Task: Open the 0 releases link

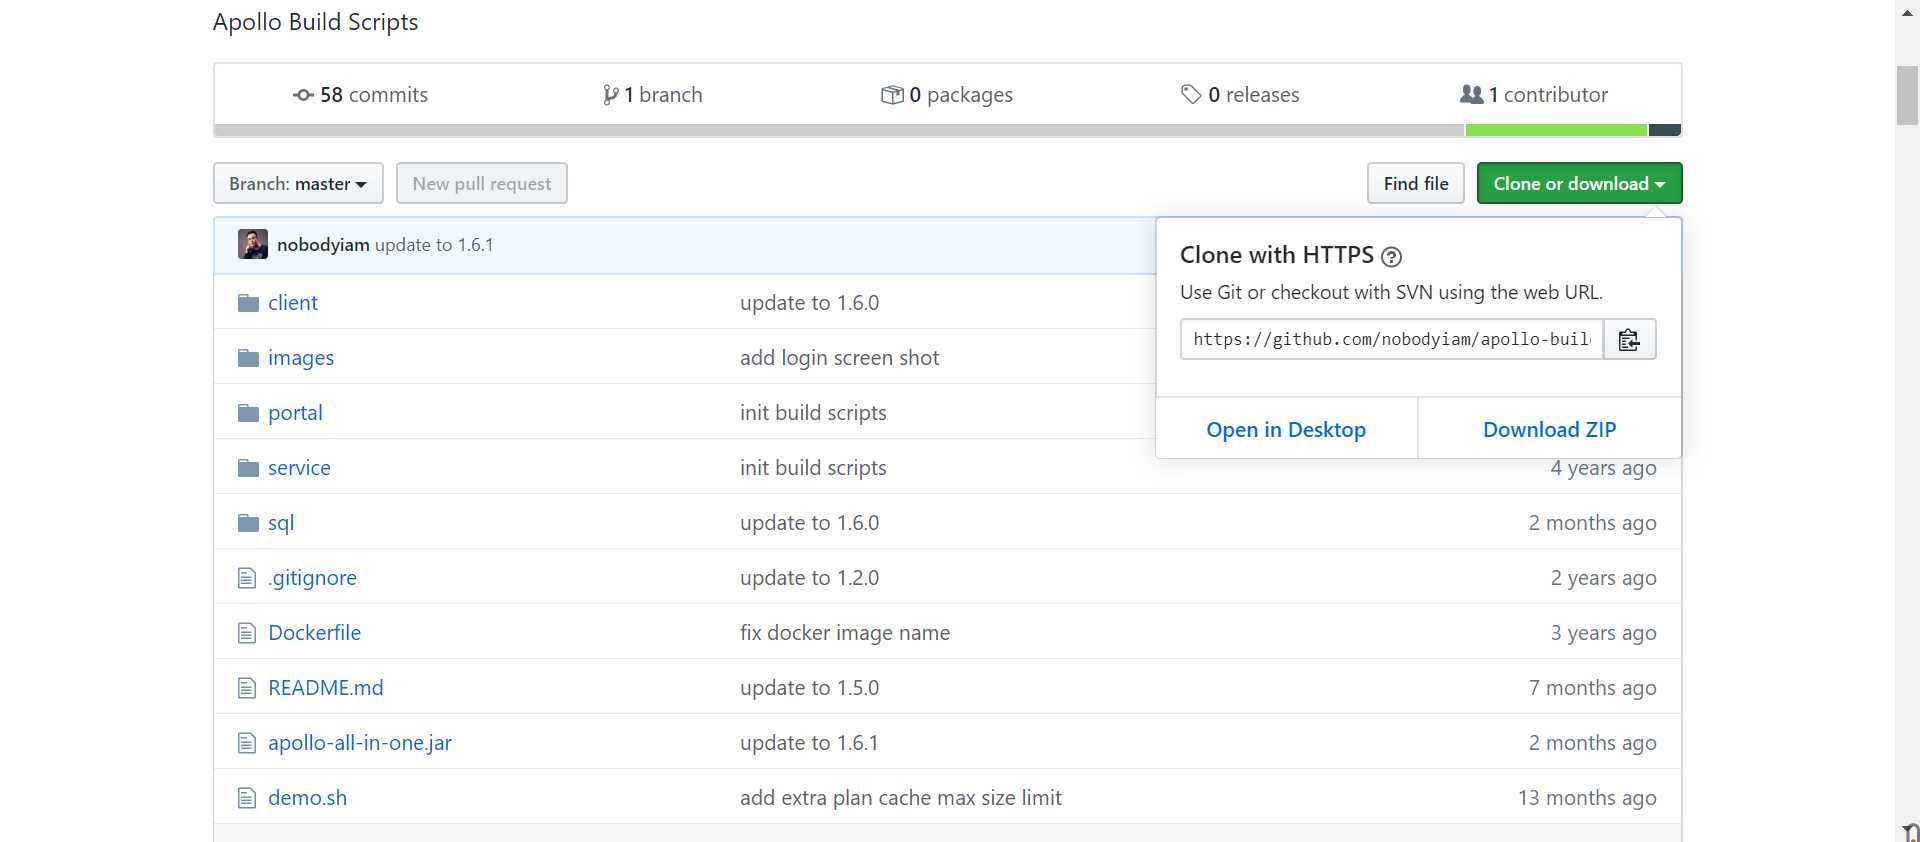Action: (1240, 95)
